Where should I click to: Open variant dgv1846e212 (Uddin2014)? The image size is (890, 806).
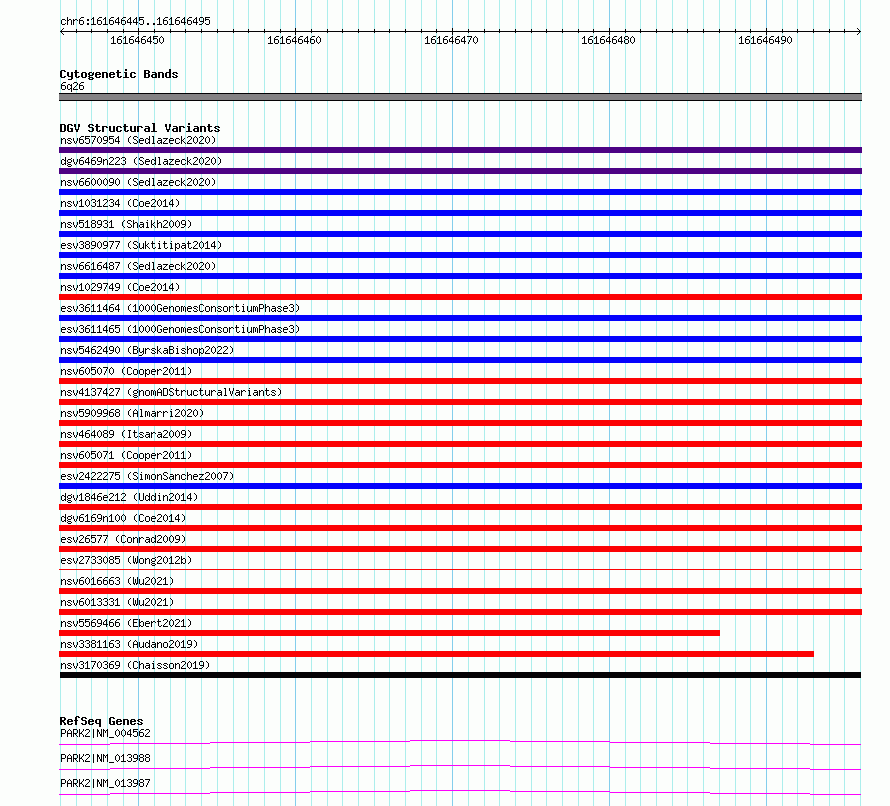tap(129, 497)
